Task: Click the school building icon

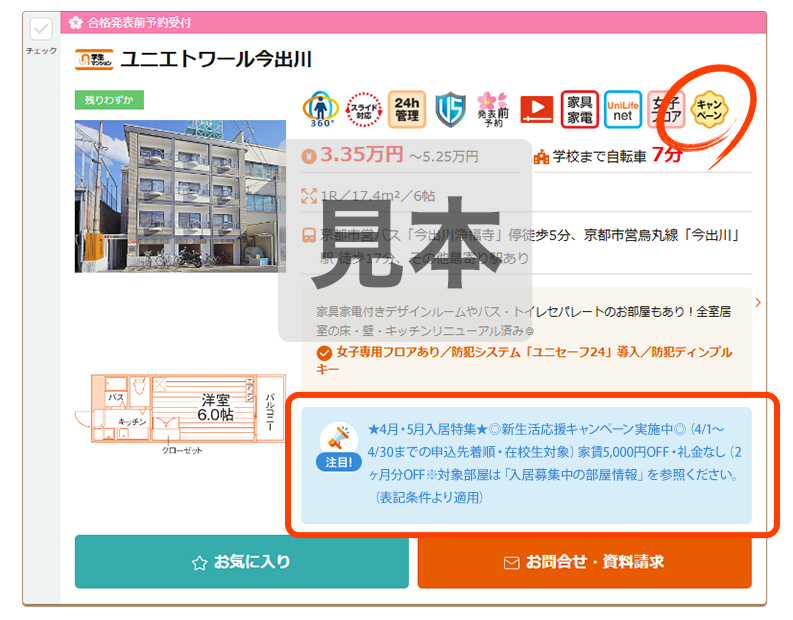Action: click(541, 157)
